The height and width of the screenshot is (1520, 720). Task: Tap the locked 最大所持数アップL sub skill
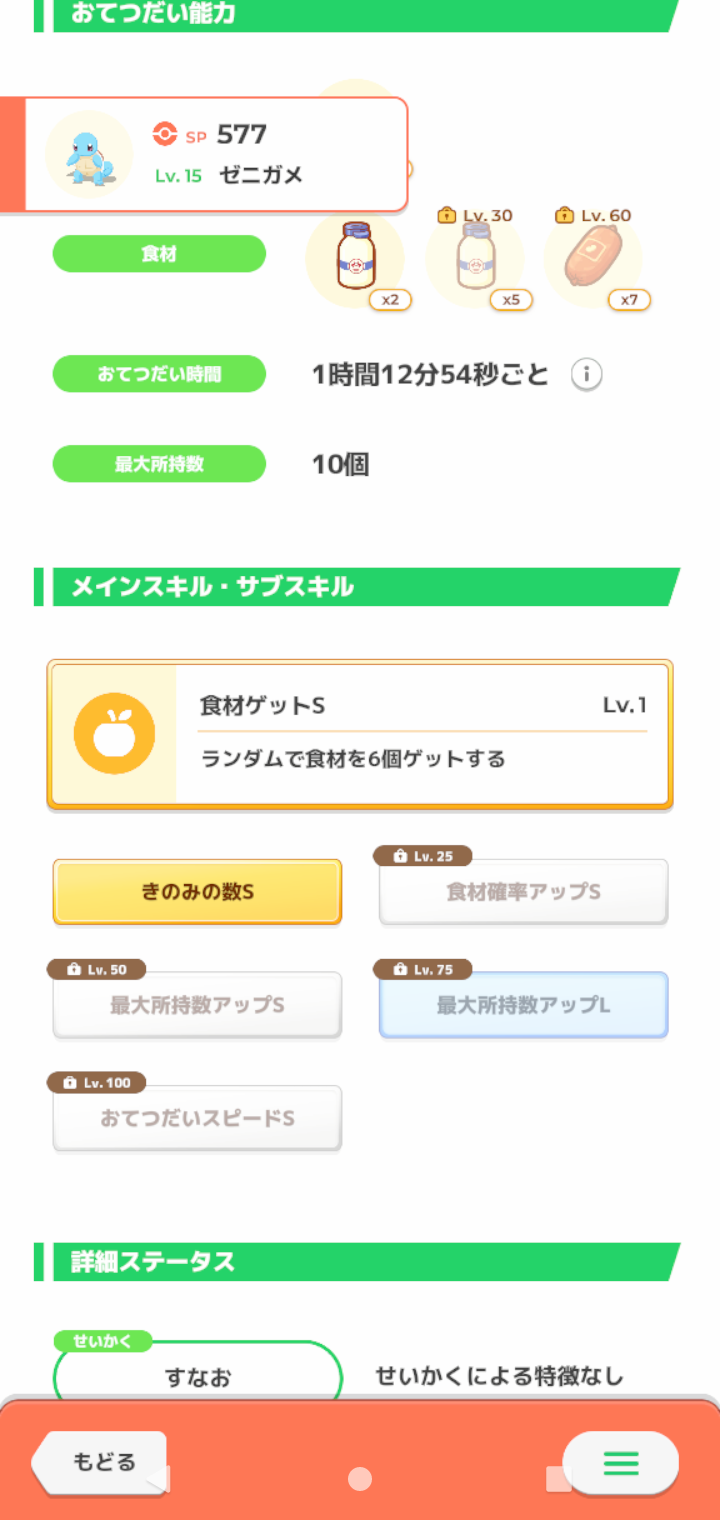click(523, 1005)
